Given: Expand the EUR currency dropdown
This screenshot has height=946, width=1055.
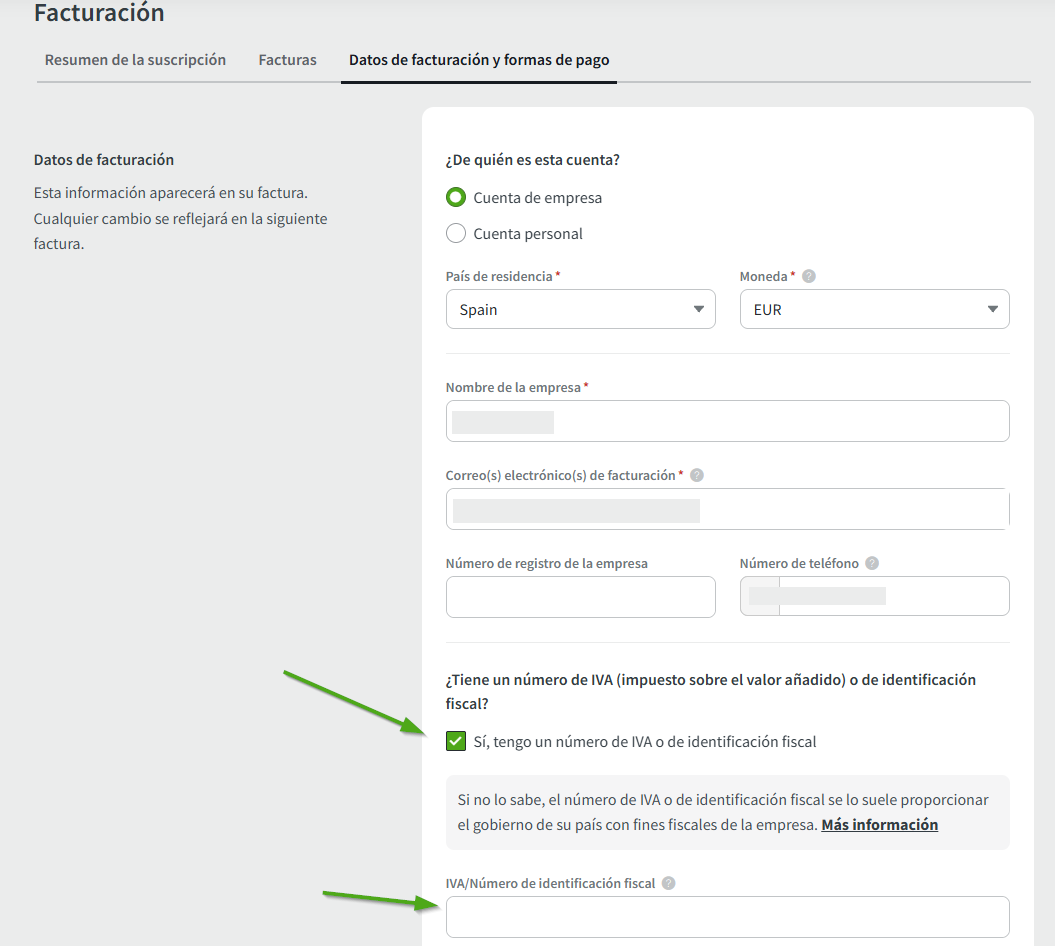Looking at the screenshot, I should click(874, 309).
